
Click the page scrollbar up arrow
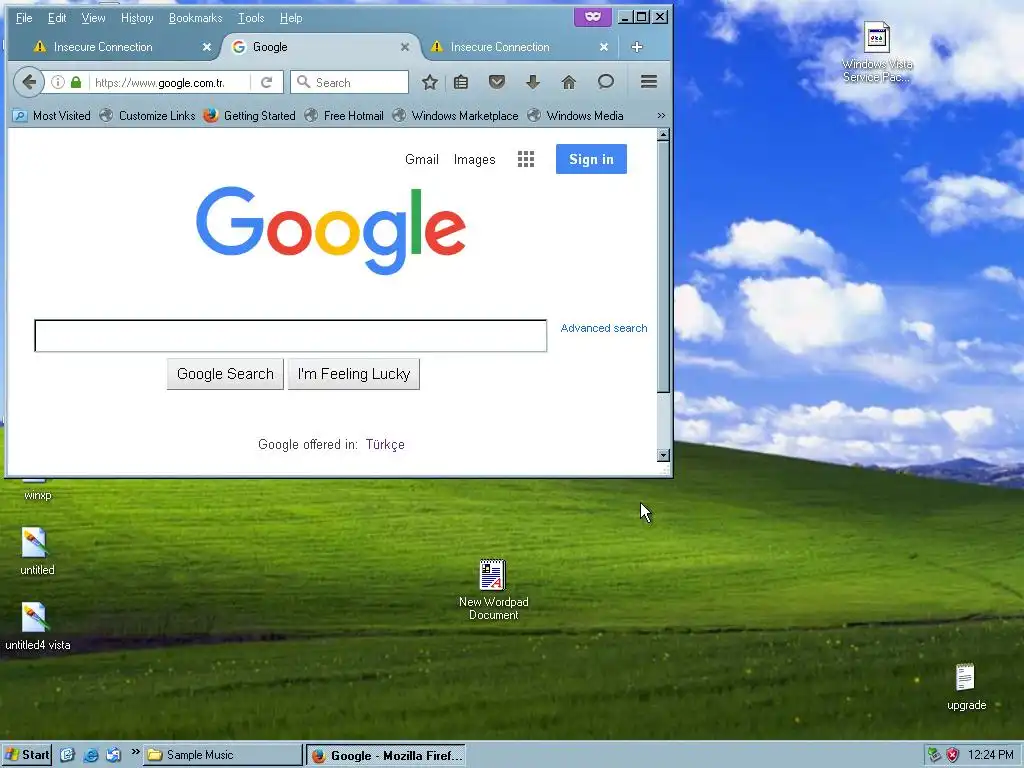pyautogui.click(x=664, y=135)
